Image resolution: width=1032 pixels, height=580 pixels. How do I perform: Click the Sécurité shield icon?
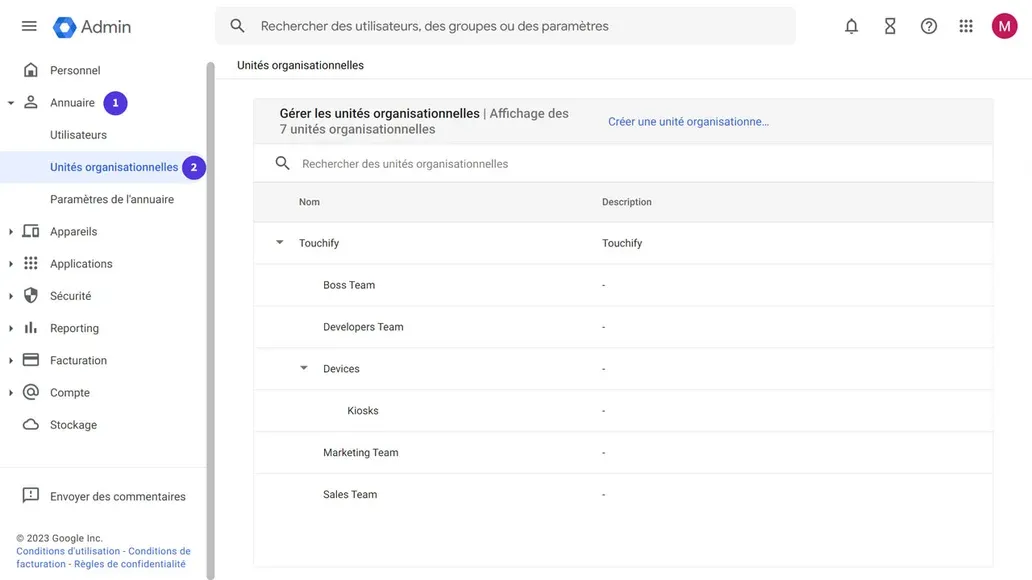(31, 295)
